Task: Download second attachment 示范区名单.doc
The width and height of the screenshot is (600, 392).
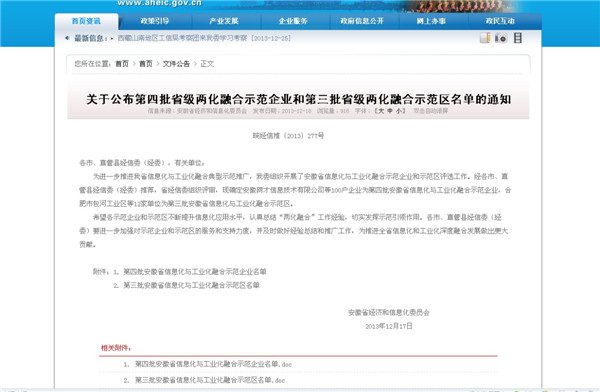Action: [210, 380]
